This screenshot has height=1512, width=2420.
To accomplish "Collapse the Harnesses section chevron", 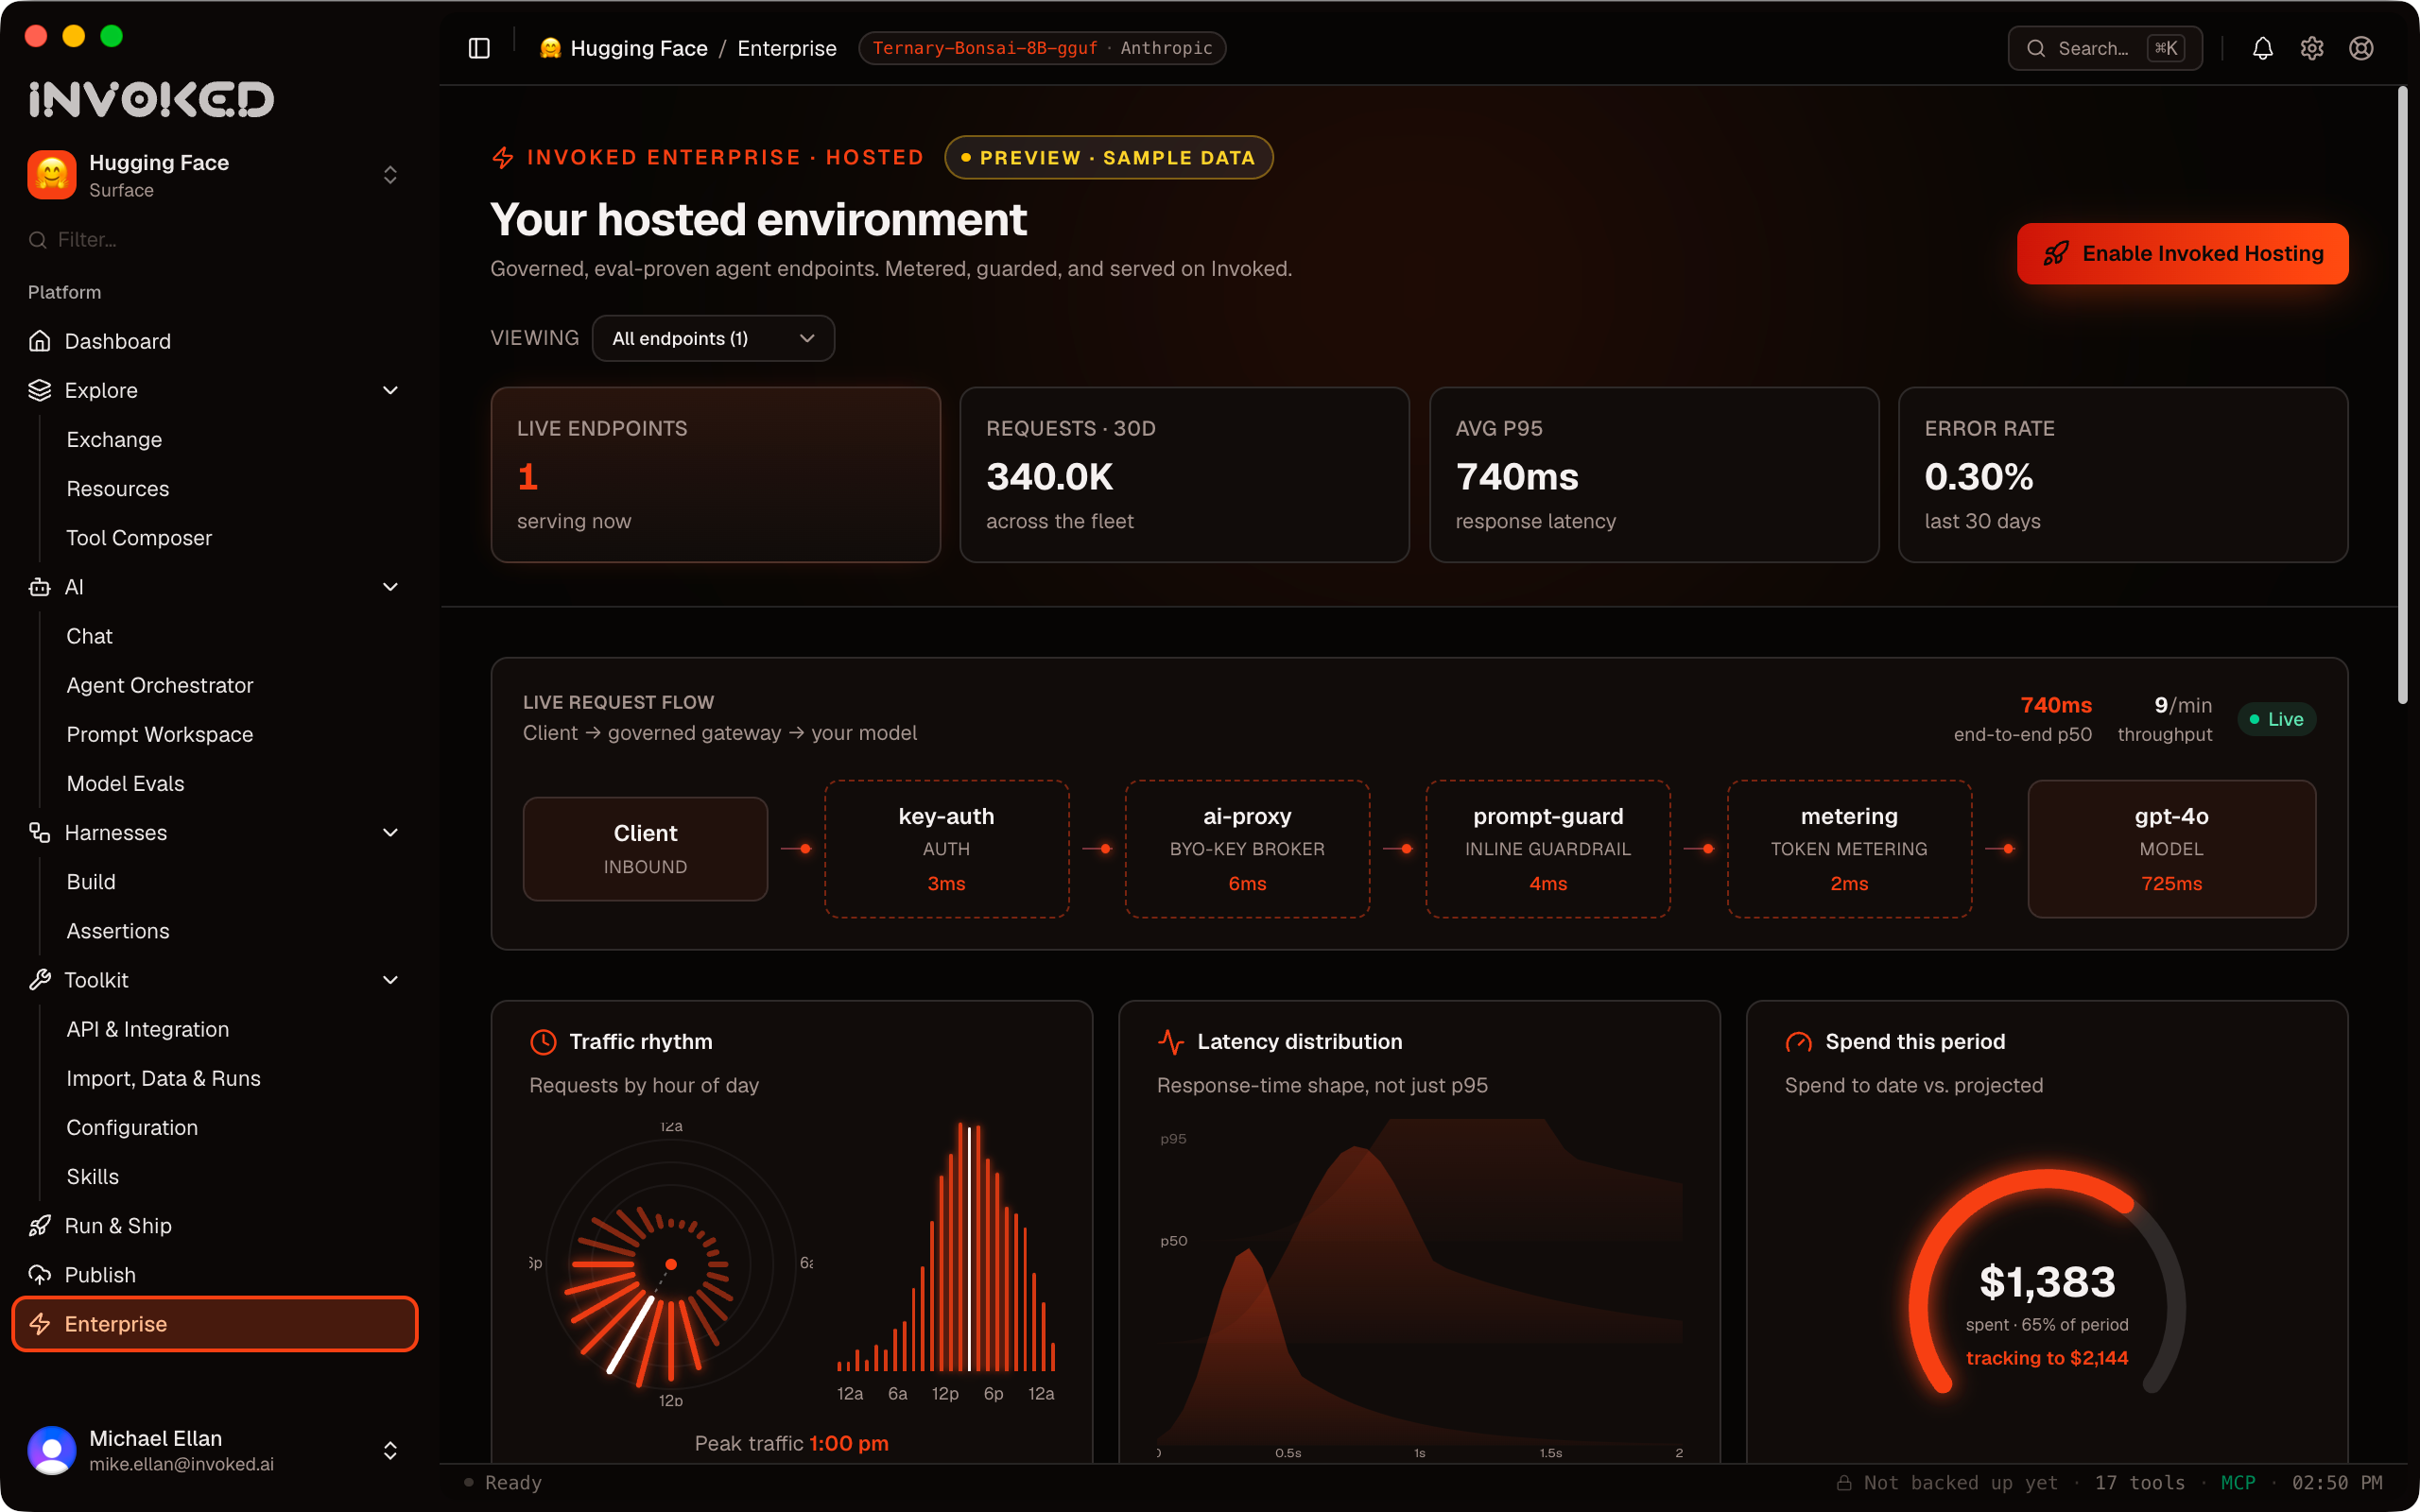I will pyautogui.click(x=390, y=832).
